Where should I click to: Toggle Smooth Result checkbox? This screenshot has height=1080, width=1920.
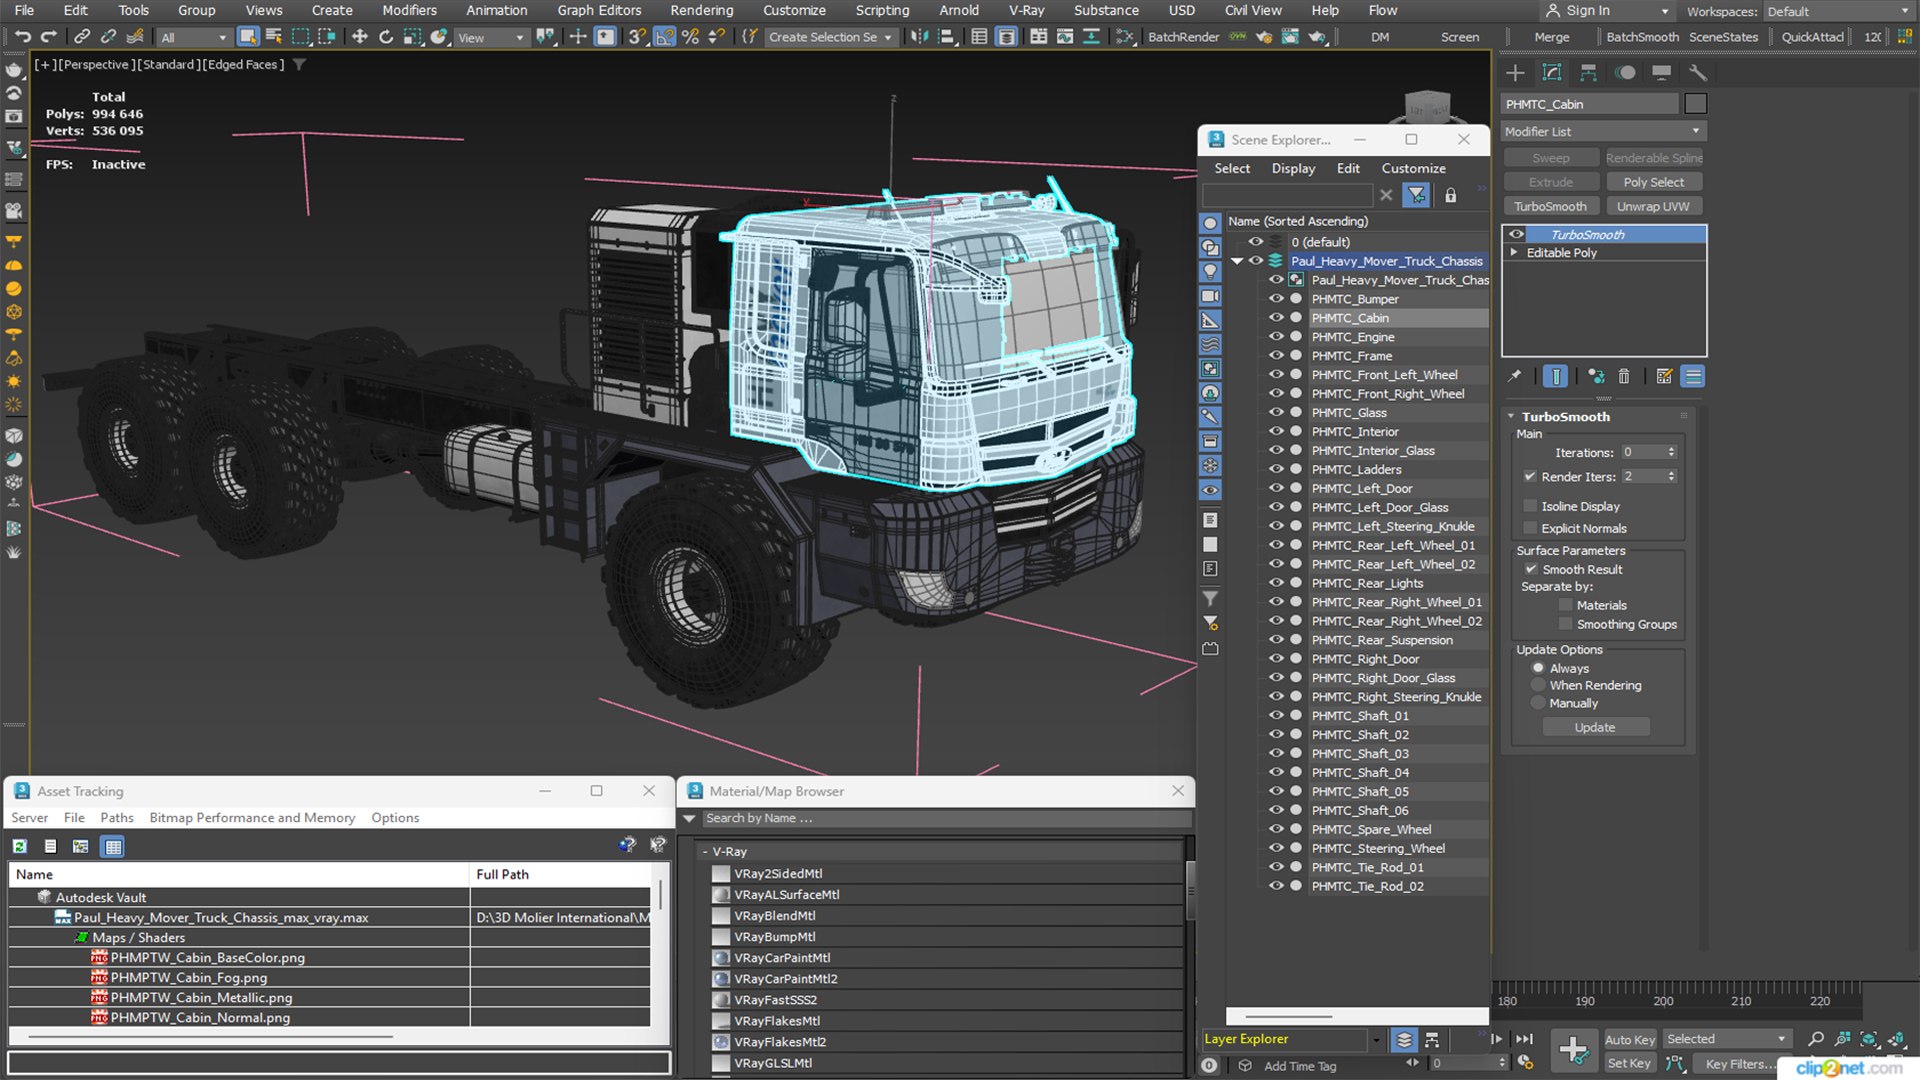1530,569
